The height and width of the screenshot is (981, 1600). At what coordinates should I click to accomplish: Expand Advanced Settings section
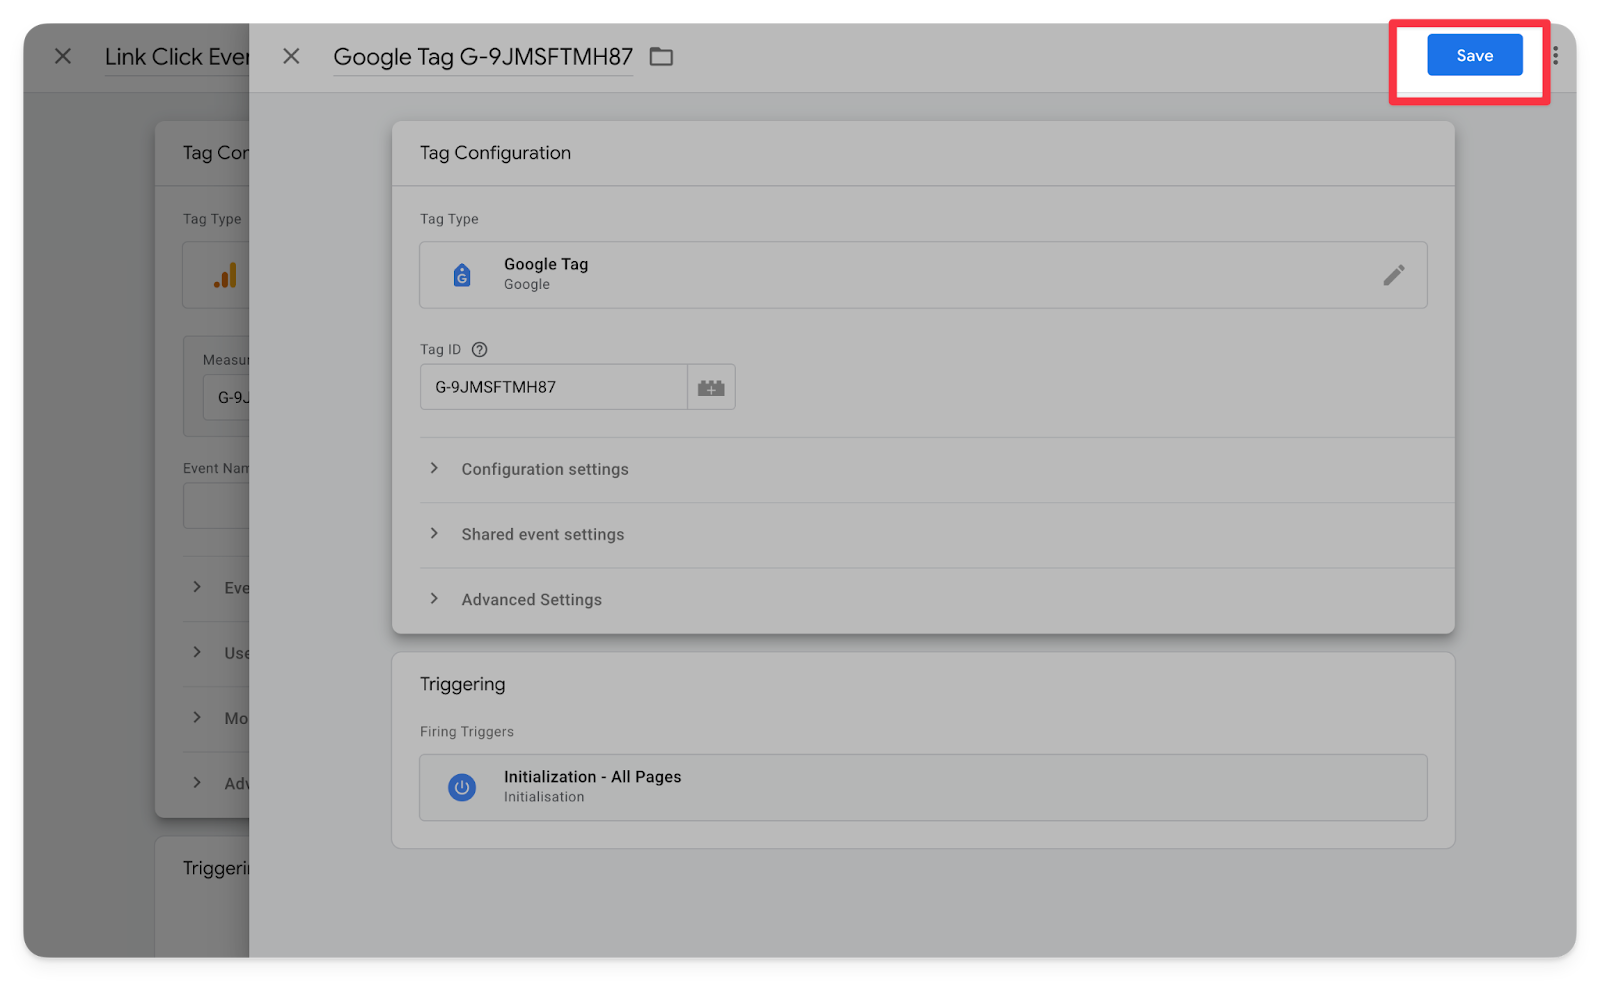(531, 600)
